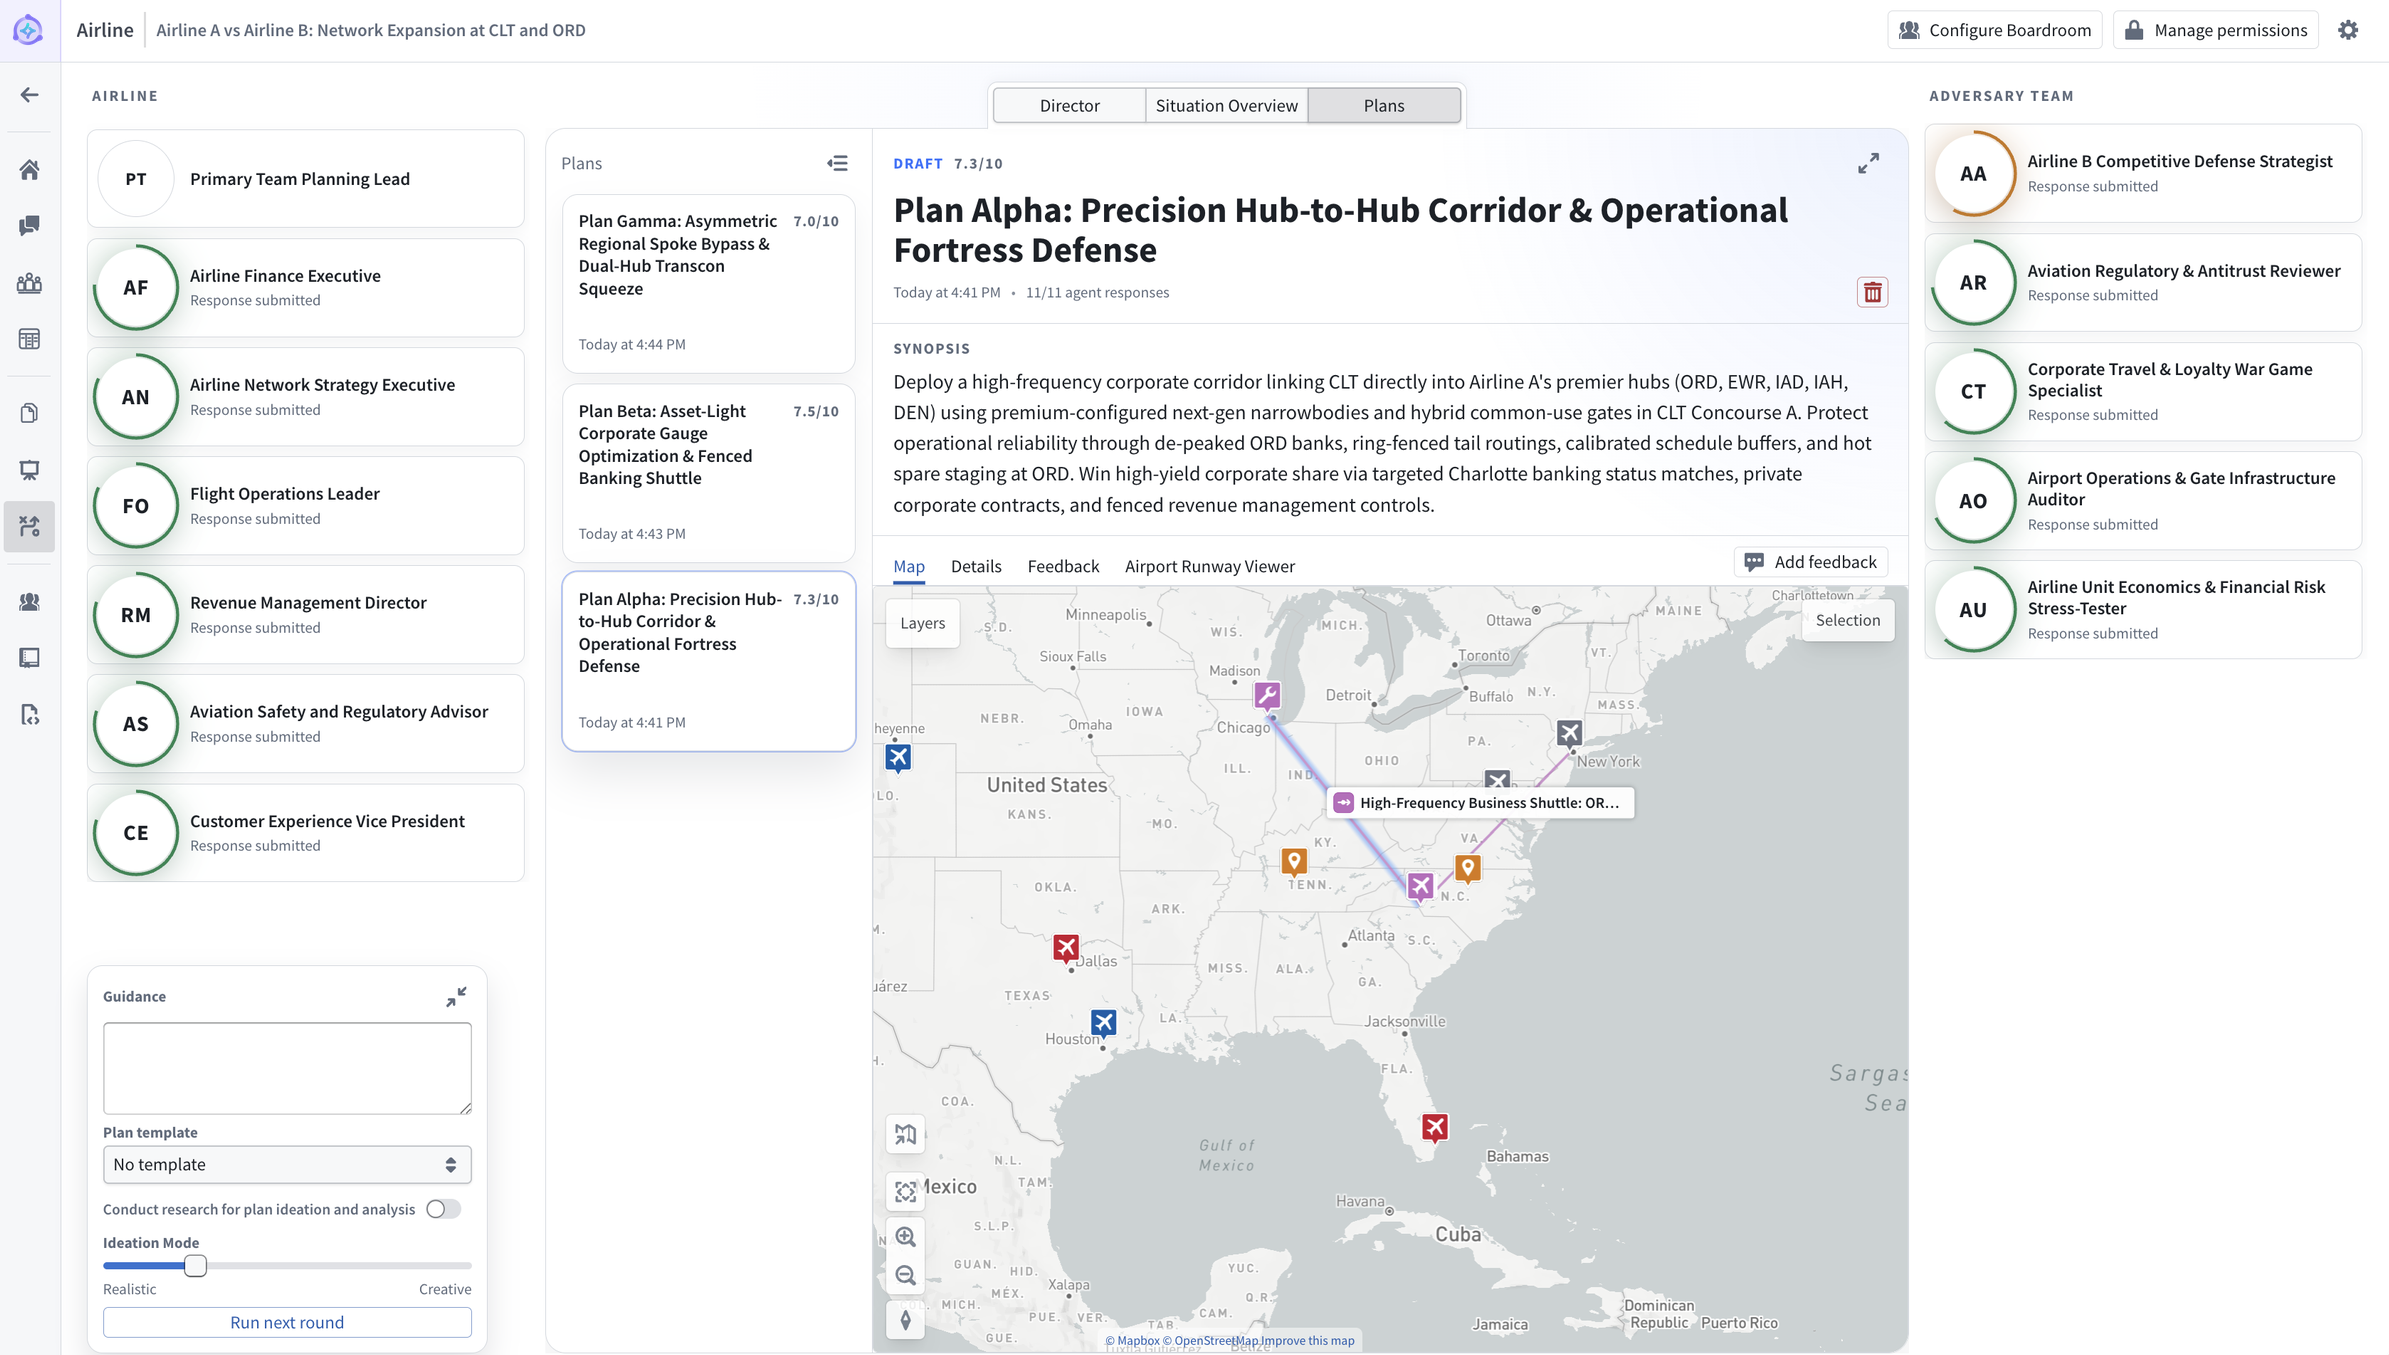Click into the Guidance text area

point(287,1068)
